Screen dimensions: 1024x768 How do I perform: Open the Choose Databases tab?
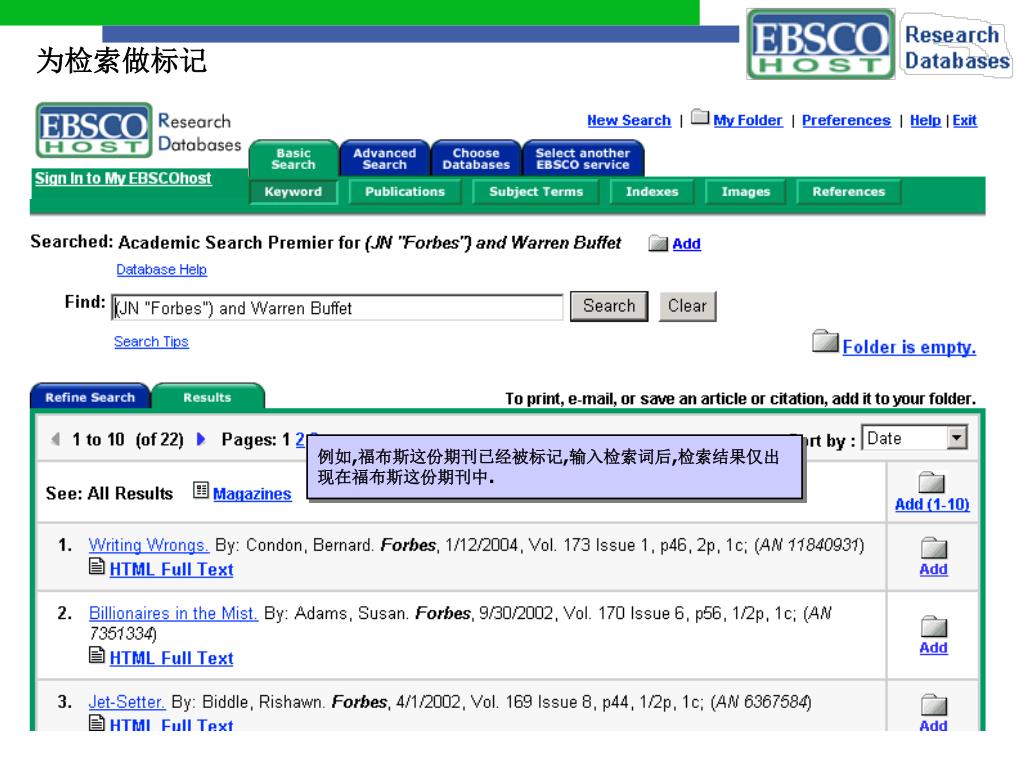coord(476,159)
